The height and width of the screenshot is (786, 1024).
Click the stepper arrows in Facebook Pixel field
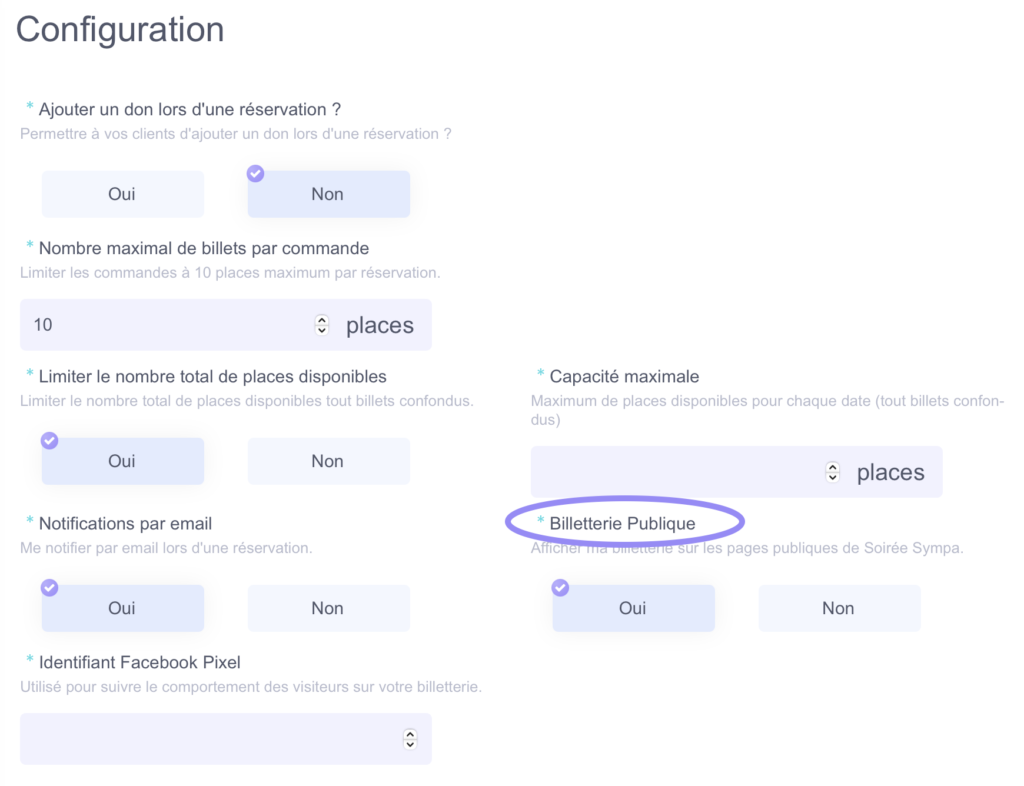click(x=409, y=739)
